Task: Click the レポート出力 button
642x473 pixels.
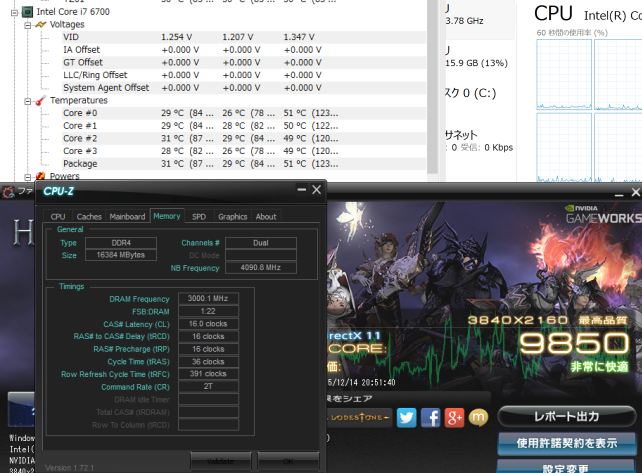Action: click(x=567, y=416)
